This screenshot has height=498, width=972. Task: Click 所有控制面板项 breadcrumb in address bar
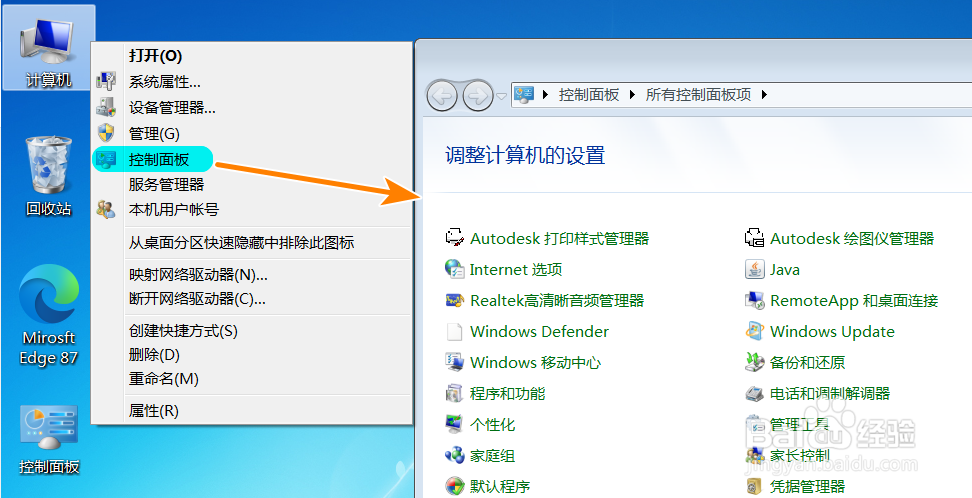tap(698, 95)
